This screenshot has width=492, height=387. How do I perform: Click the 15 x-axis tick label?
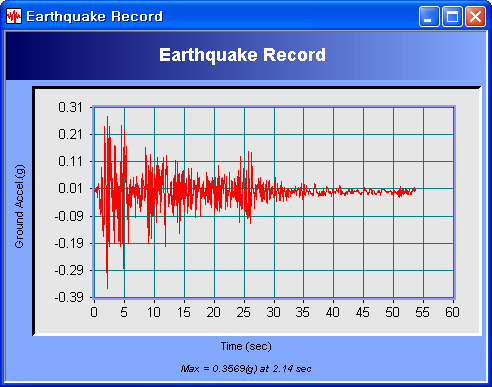click(x=184, y=312)
